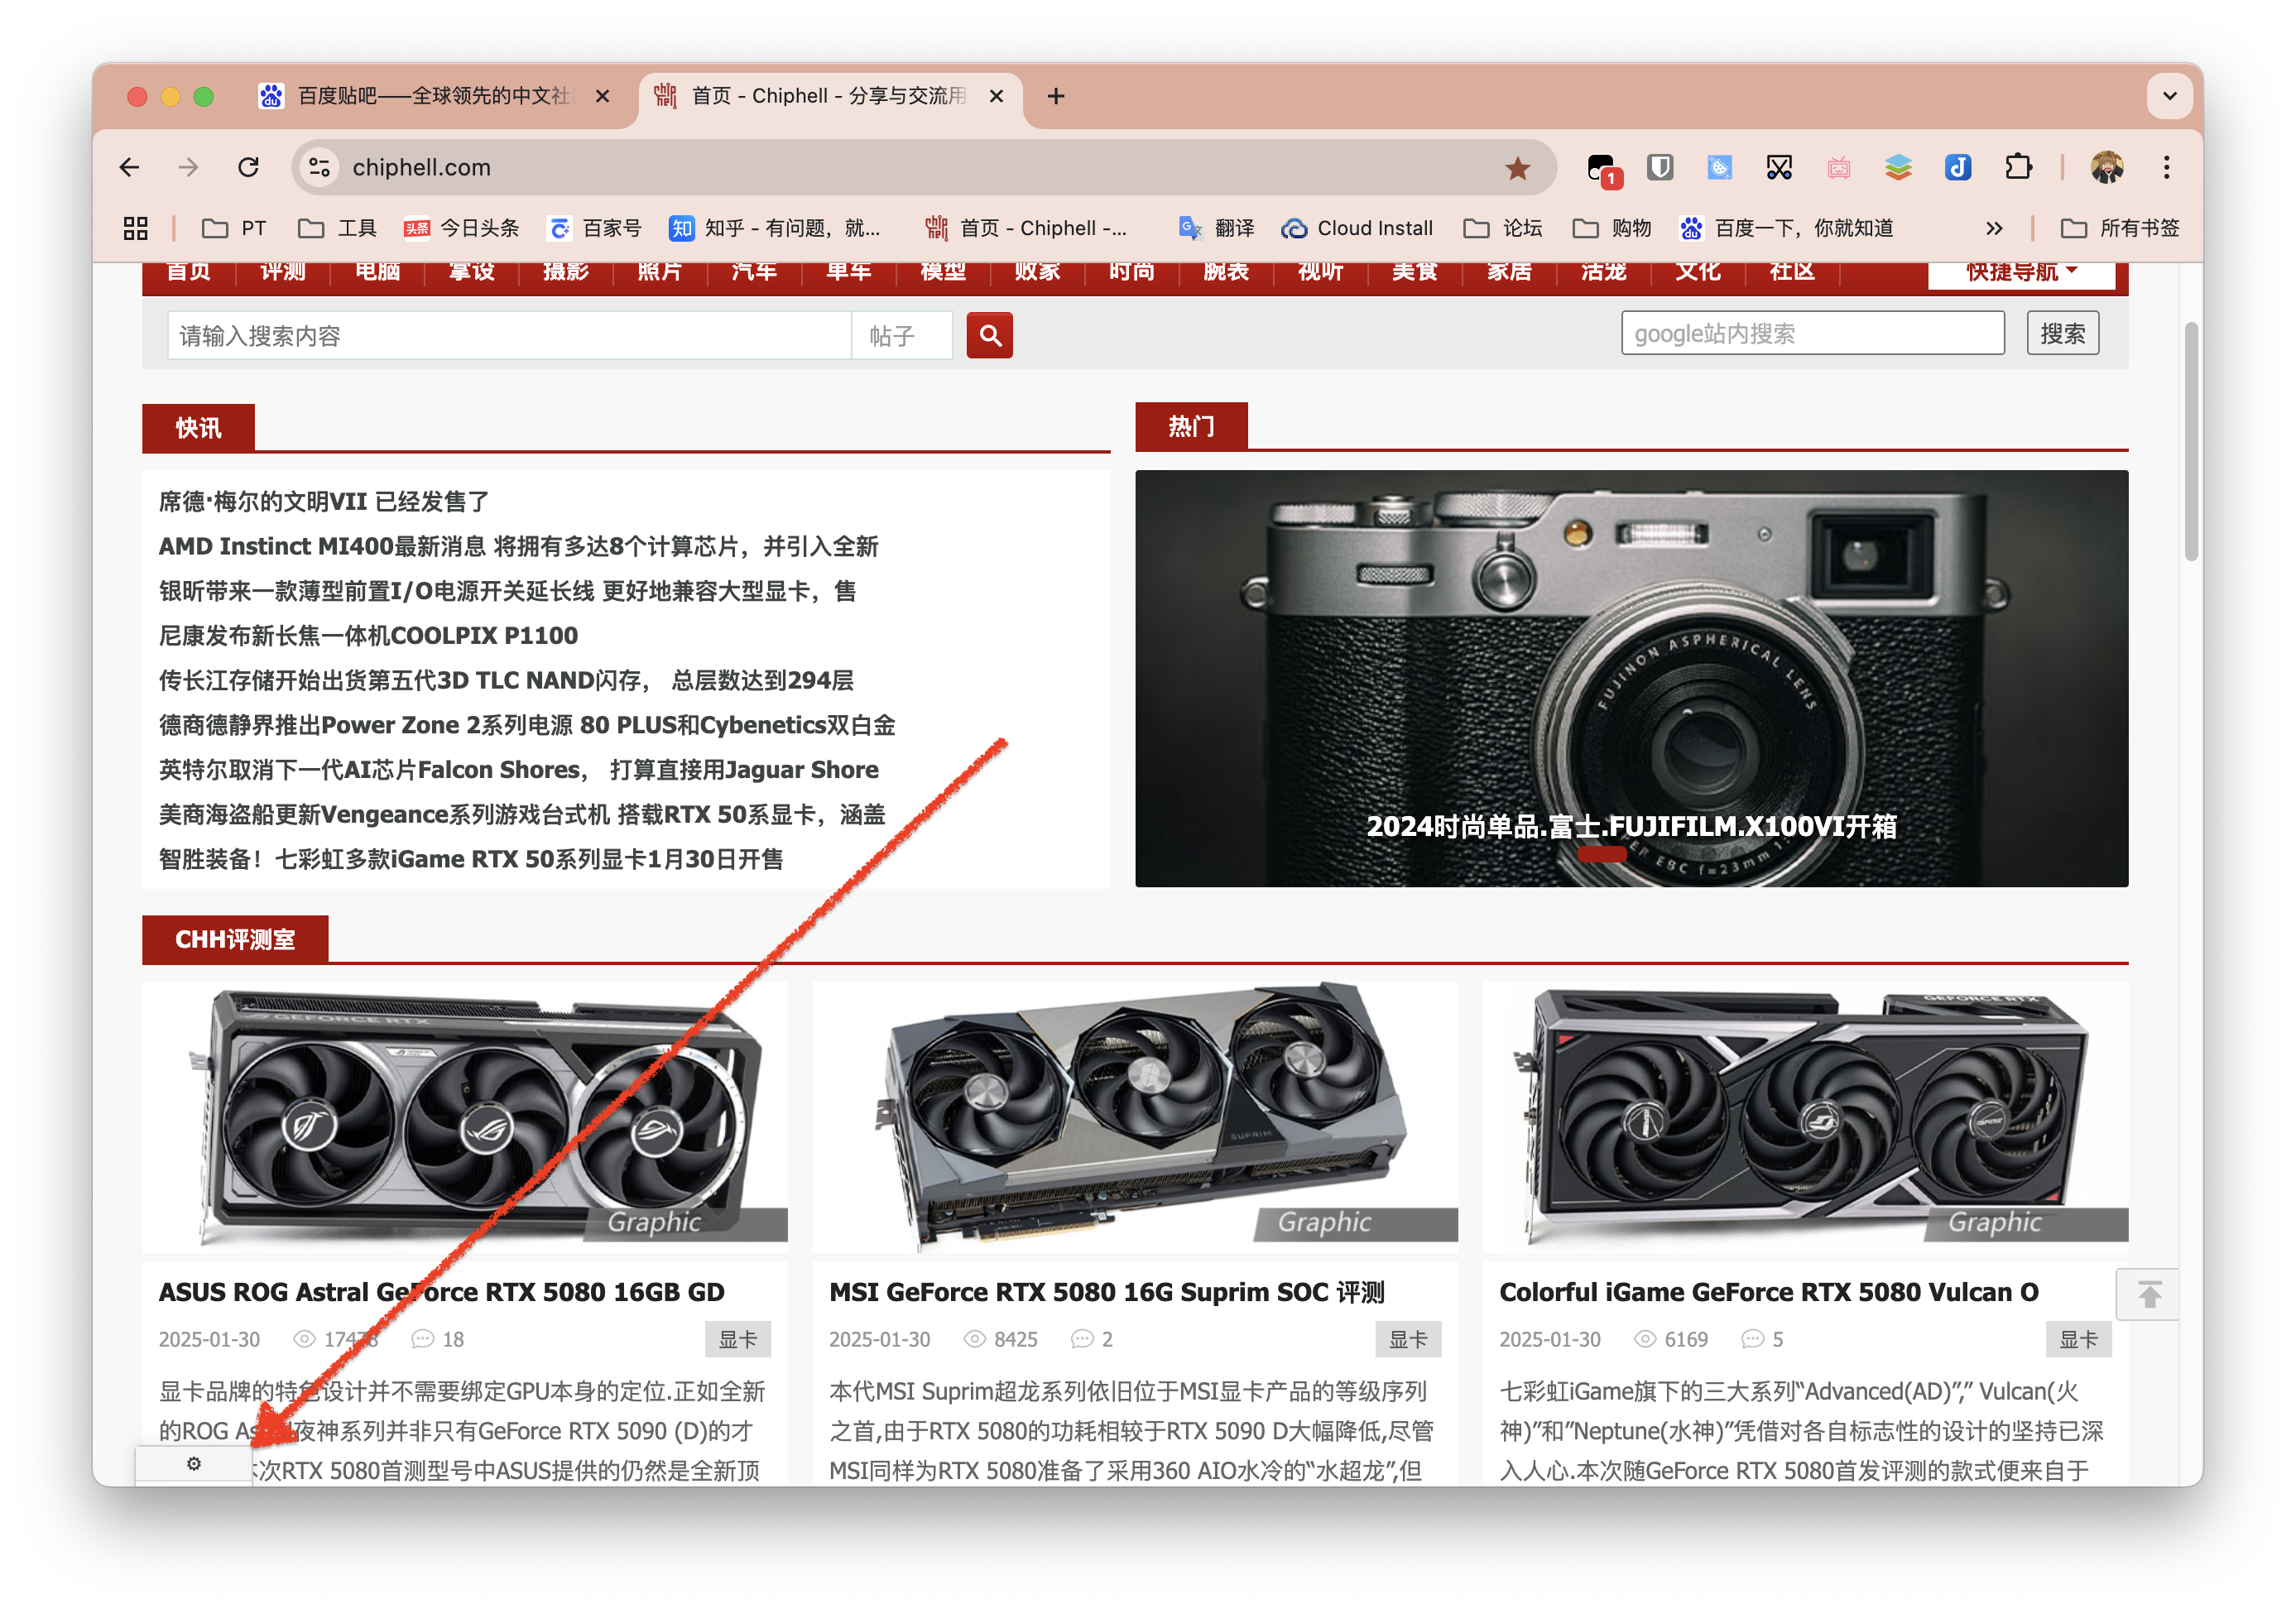The width and height of the screenshot is (2296, 1609).
Task: Focus the google站内搜索 input field
Action: pos(1812,333)
